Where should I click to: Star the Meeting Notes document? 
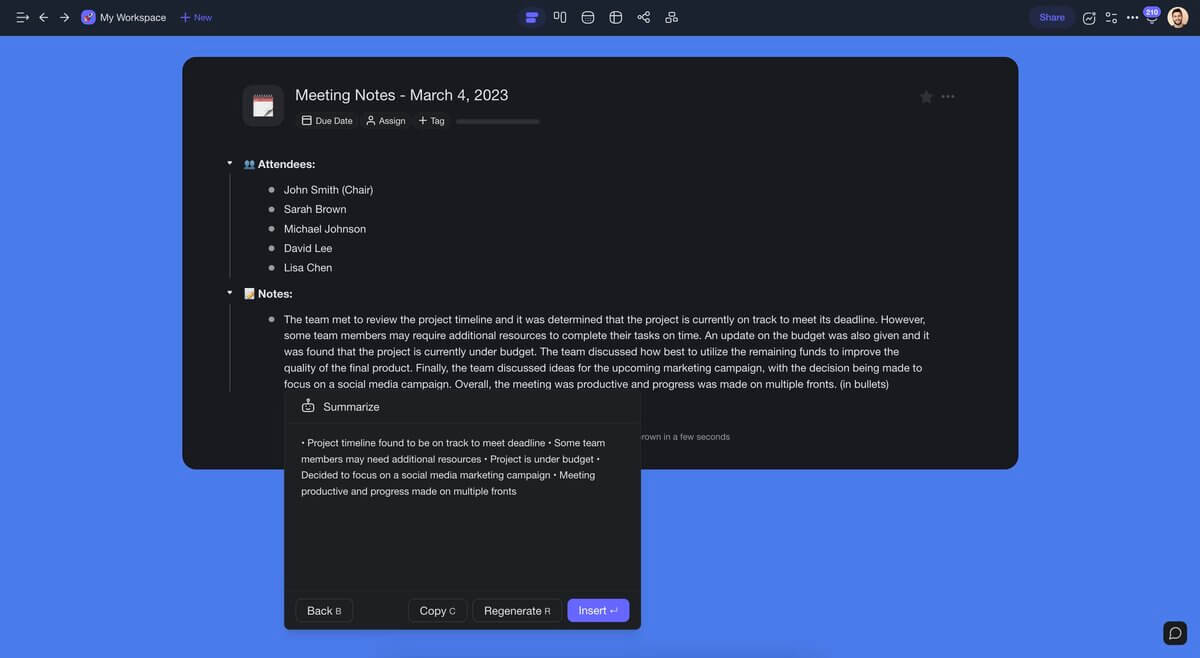925,96
